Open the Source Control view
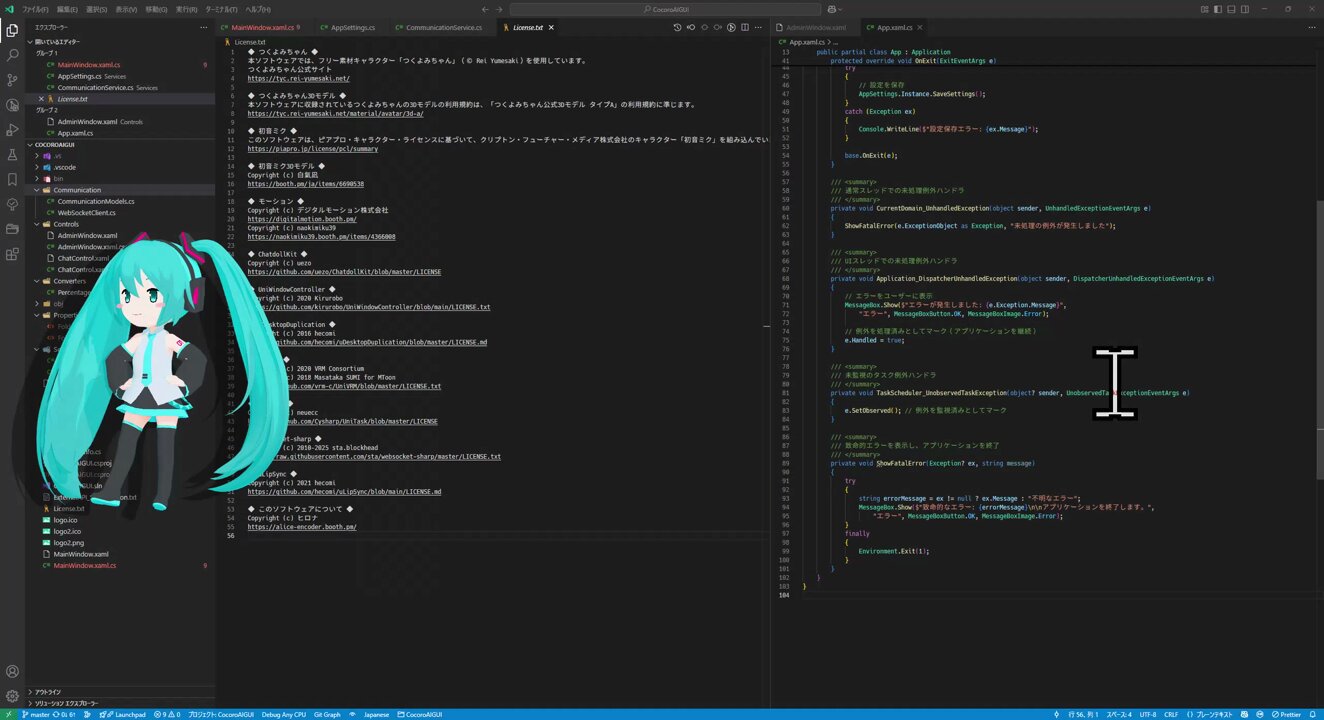 point(12,80)
